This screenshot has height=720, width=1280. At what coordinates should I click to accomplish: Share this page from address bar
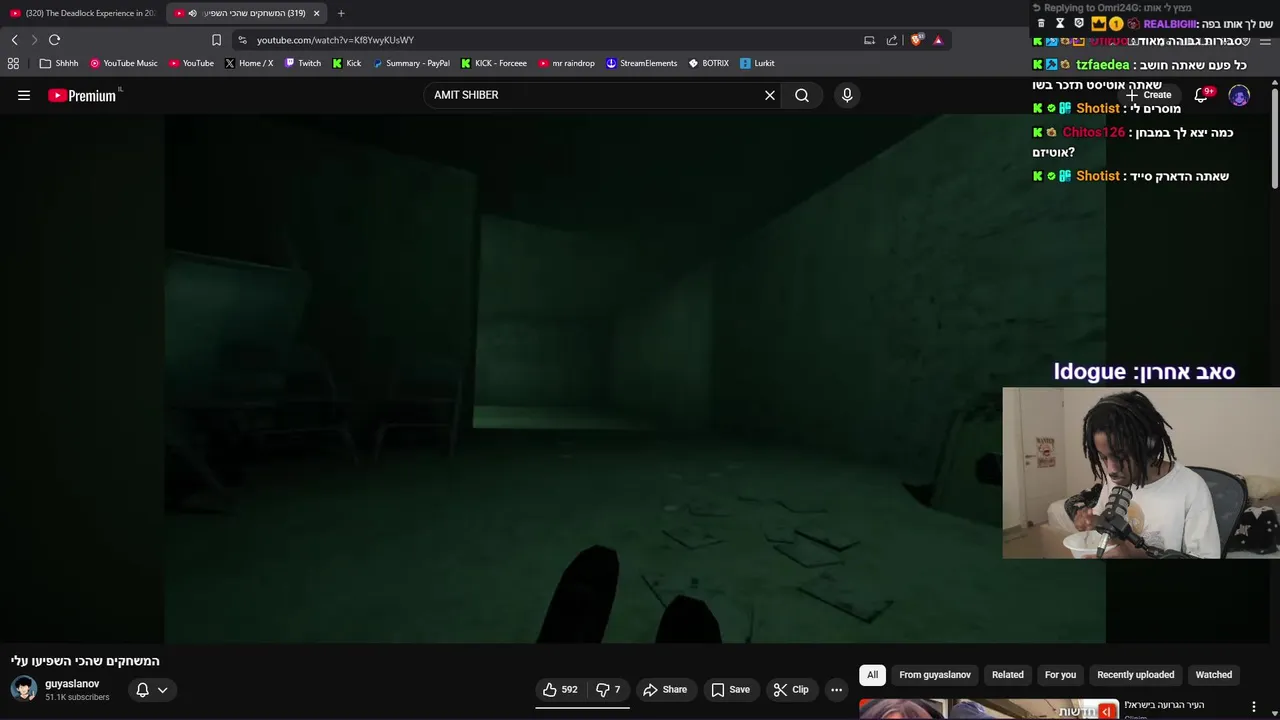pos(892,40)
